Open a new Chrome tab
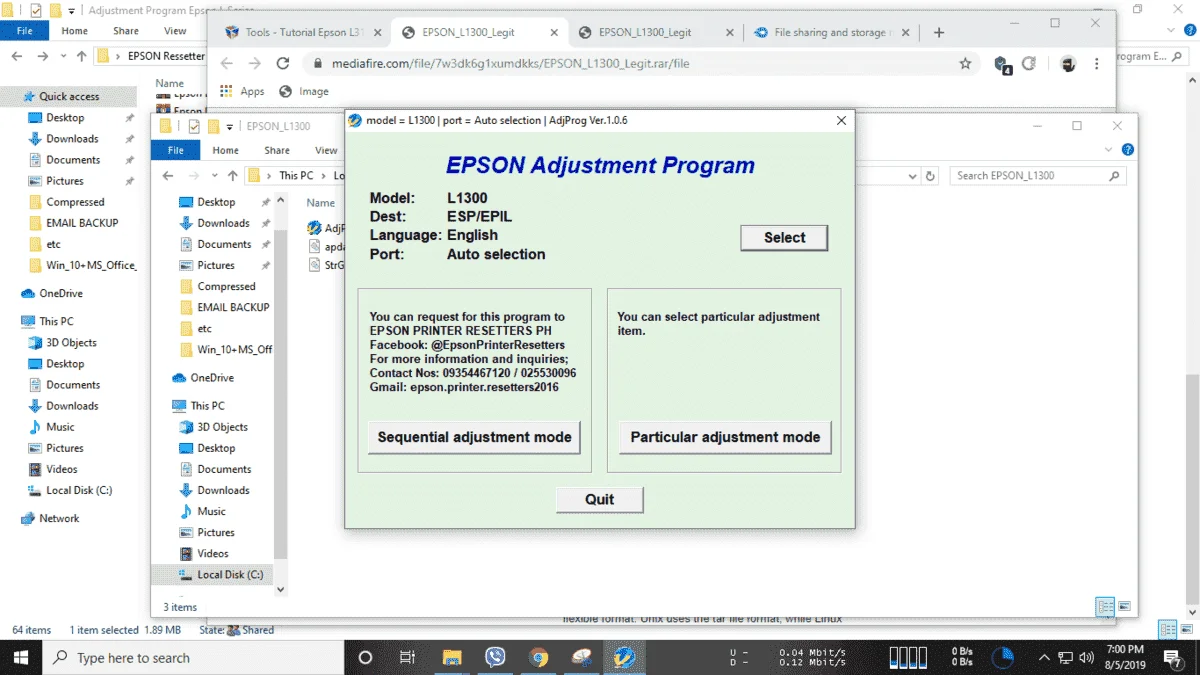 [938, 32]
